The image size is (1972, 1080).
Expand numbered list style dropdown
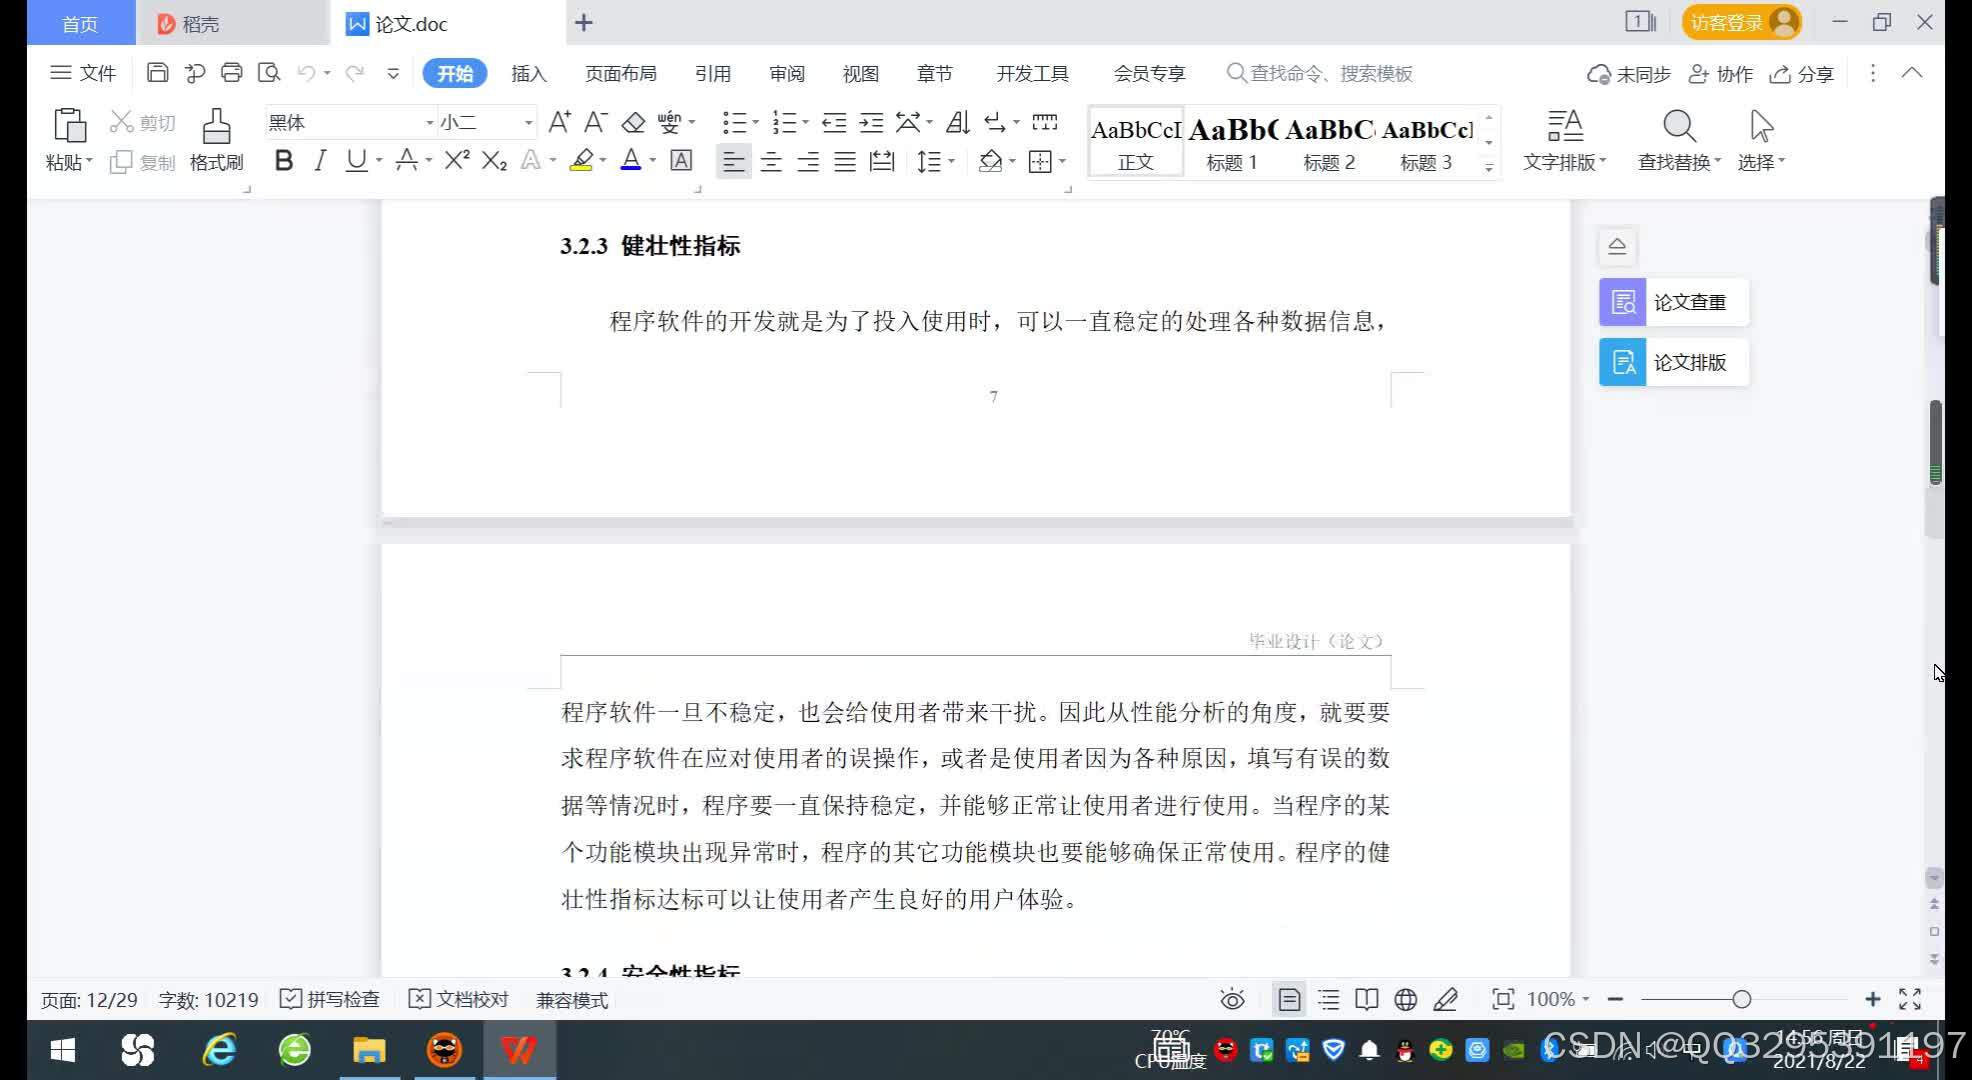[x=805, y=123]
